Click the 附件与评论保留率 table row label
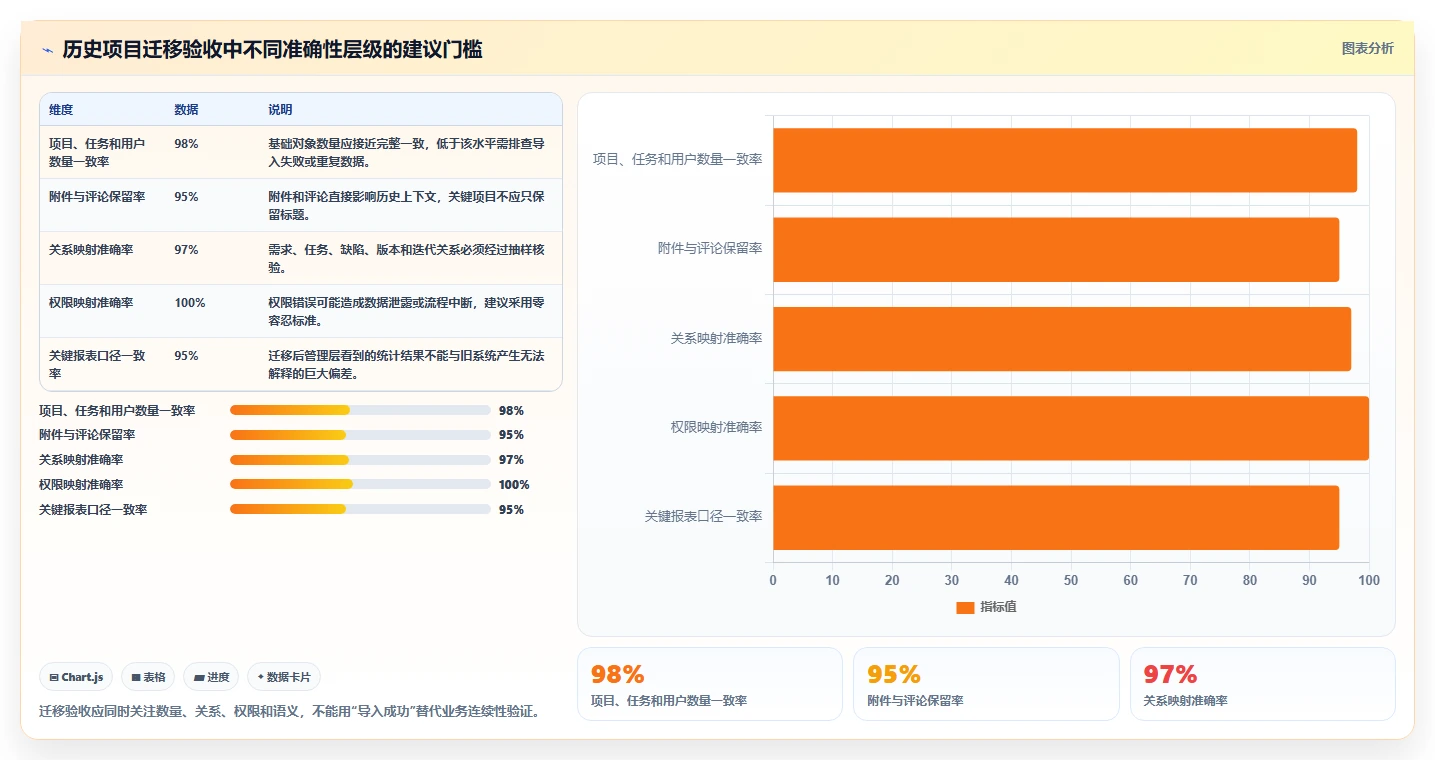This screenshot has height=760, width=1435. 97,197
